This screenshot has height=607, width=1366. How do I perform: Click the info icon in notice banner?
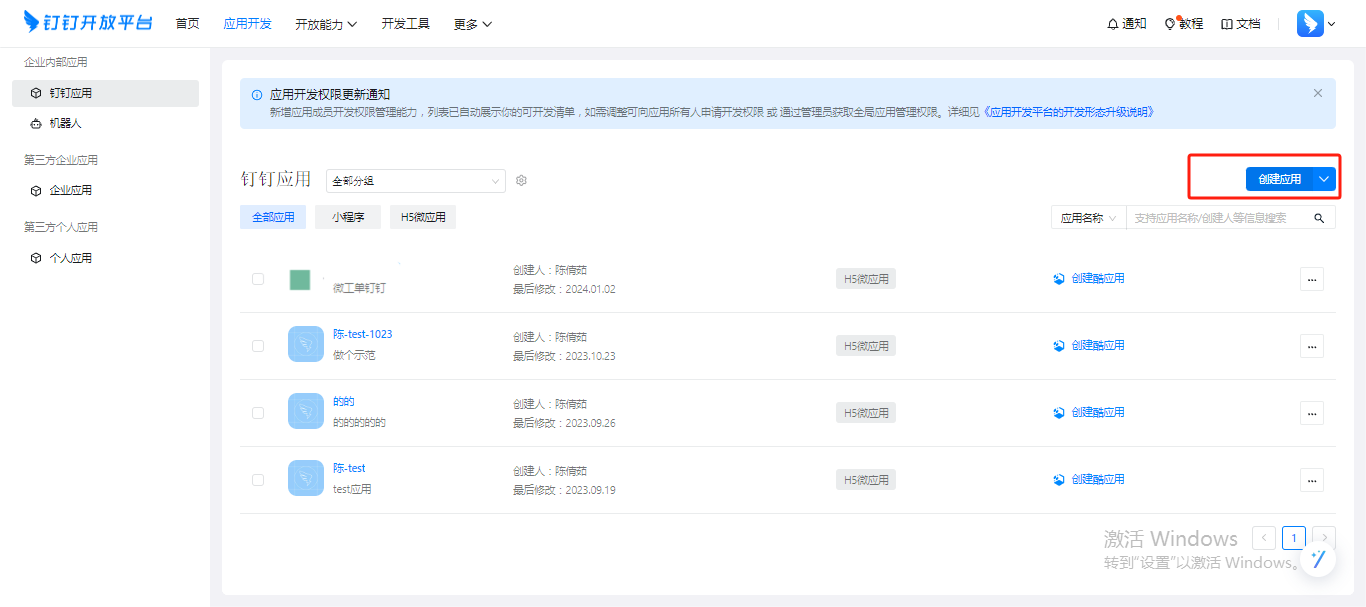coord(257,94)
